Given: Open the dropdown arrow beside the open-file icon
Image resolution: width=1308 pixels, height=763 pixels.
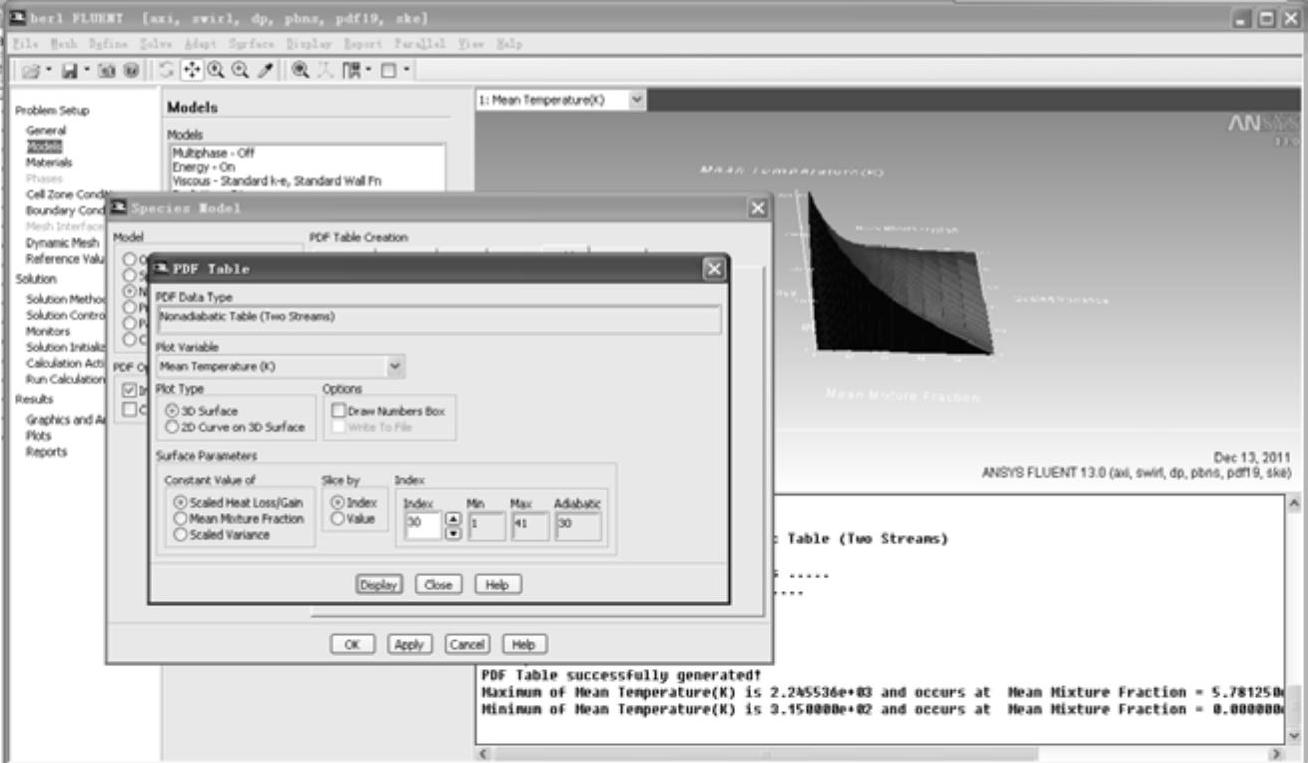Looking at the screenshot, I should (x=49, y=70).
